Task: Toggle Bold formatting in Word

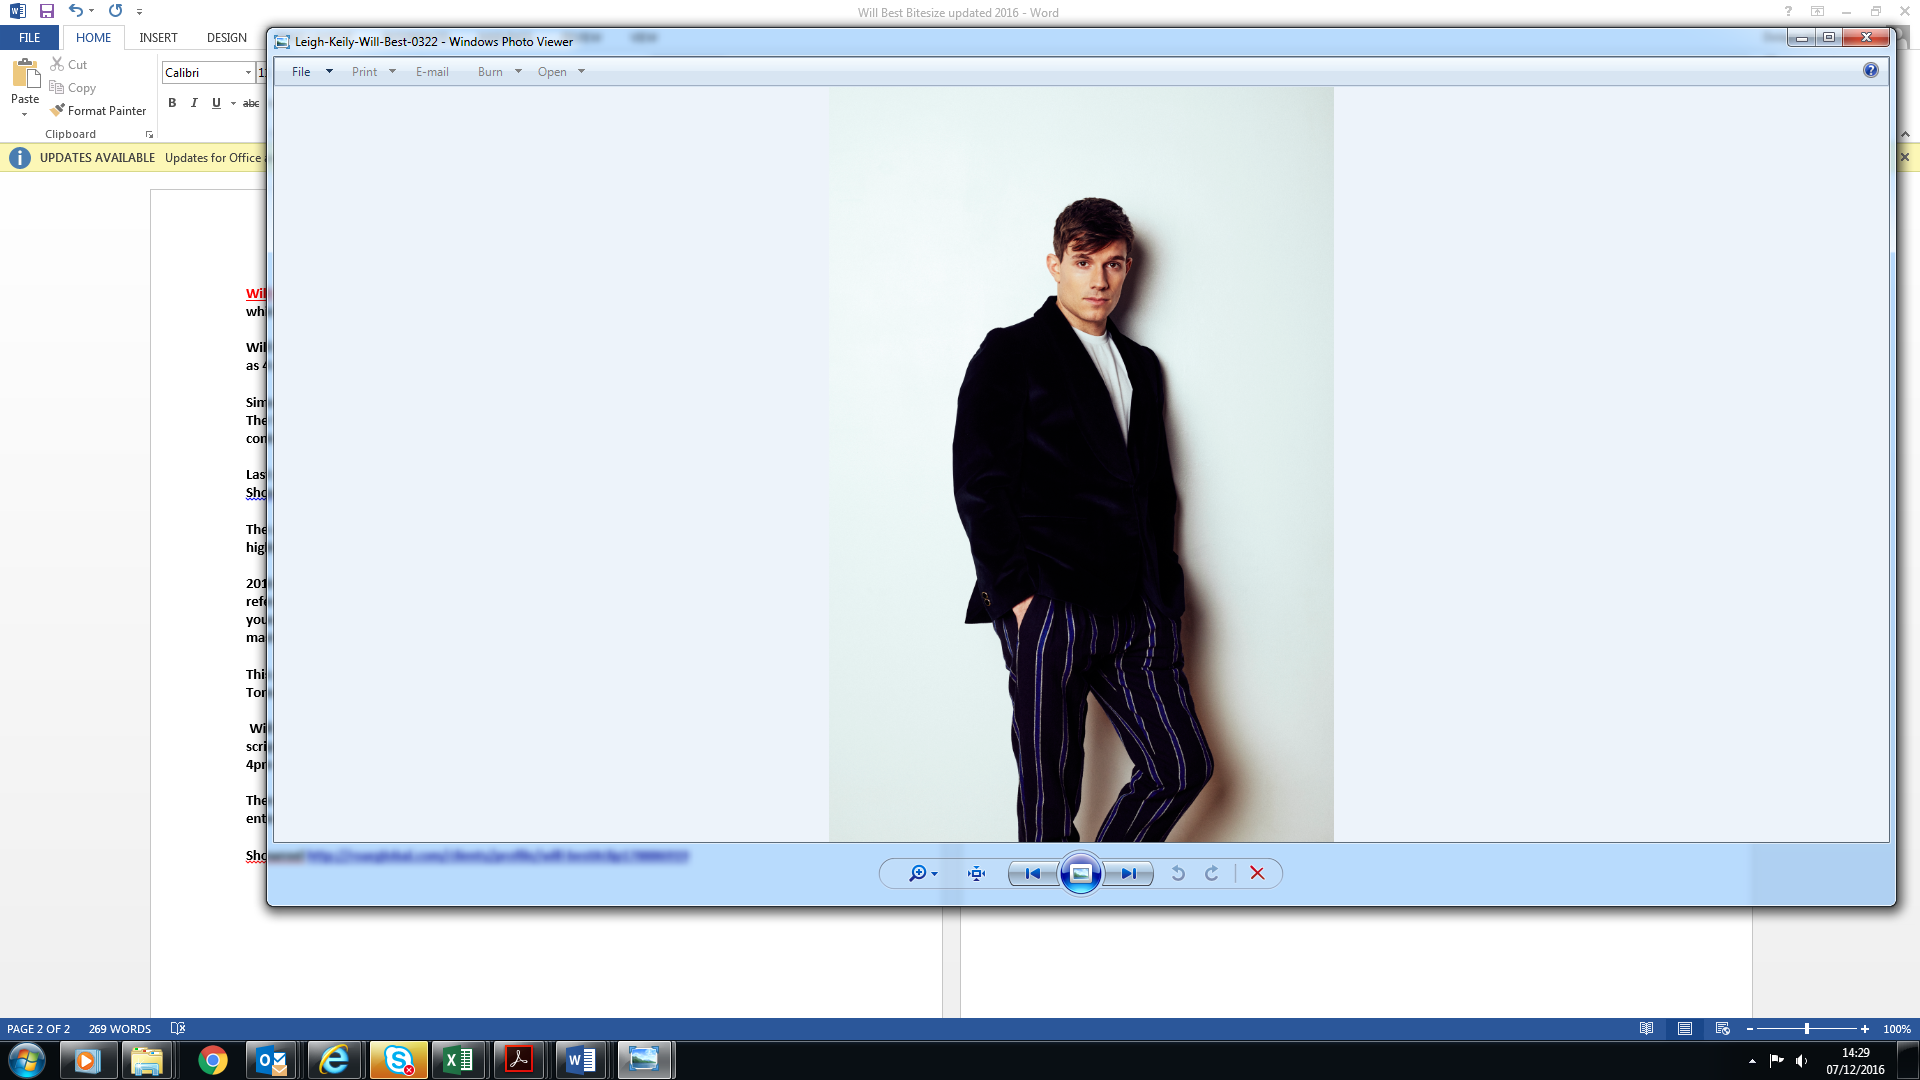Action: tap(172, 103)
